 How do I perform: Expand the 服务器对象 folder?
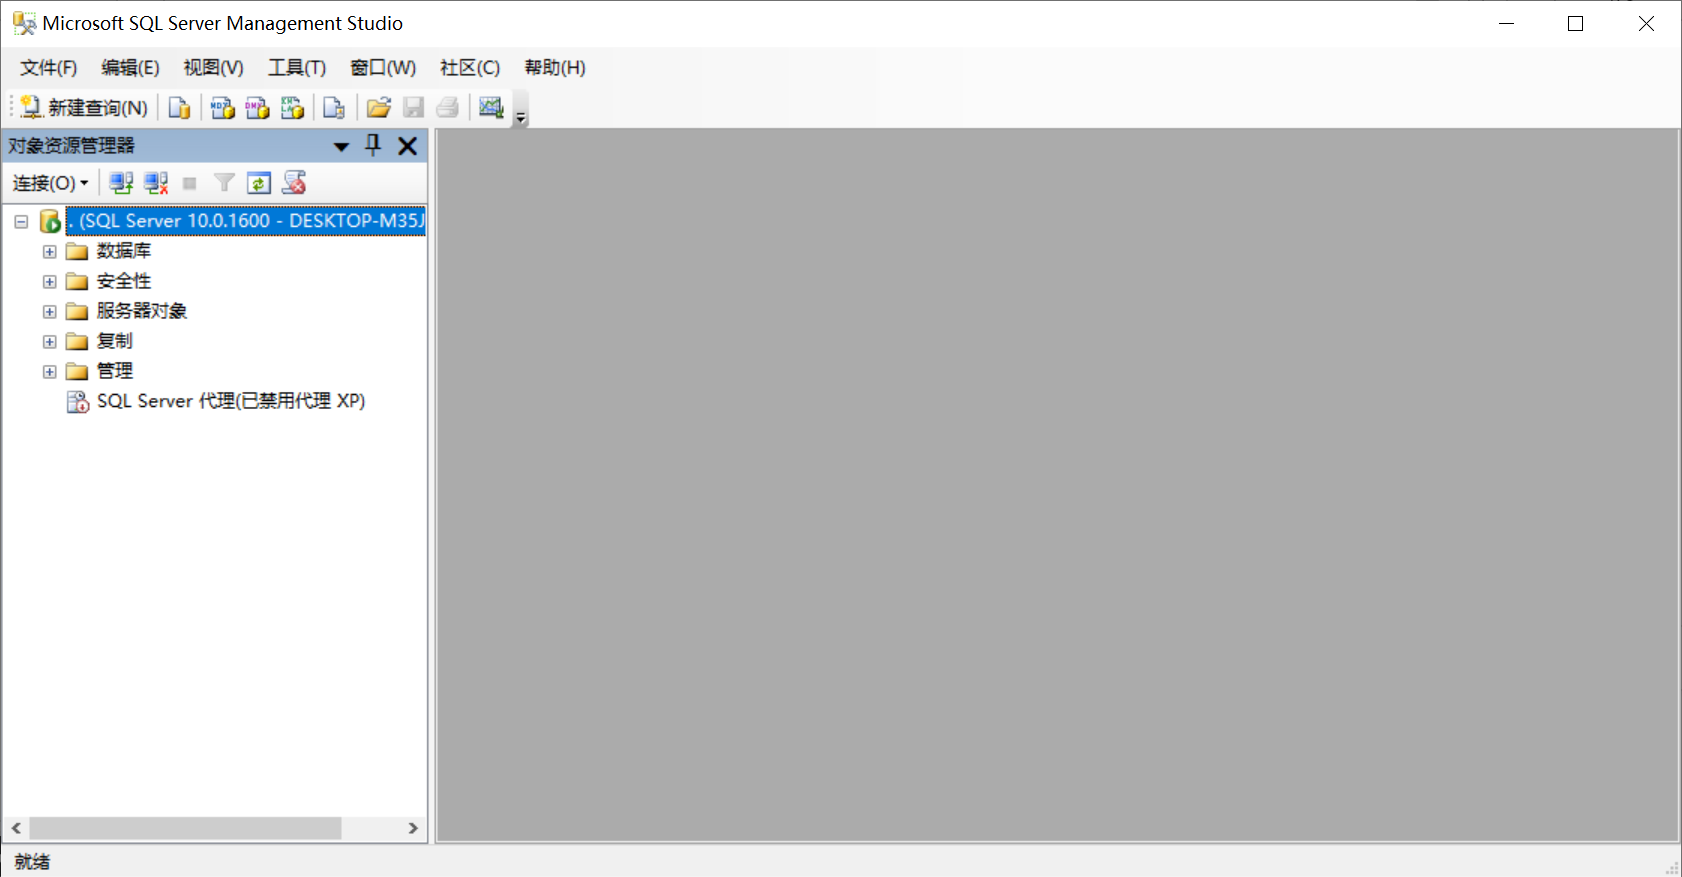[x=49, y=311]
